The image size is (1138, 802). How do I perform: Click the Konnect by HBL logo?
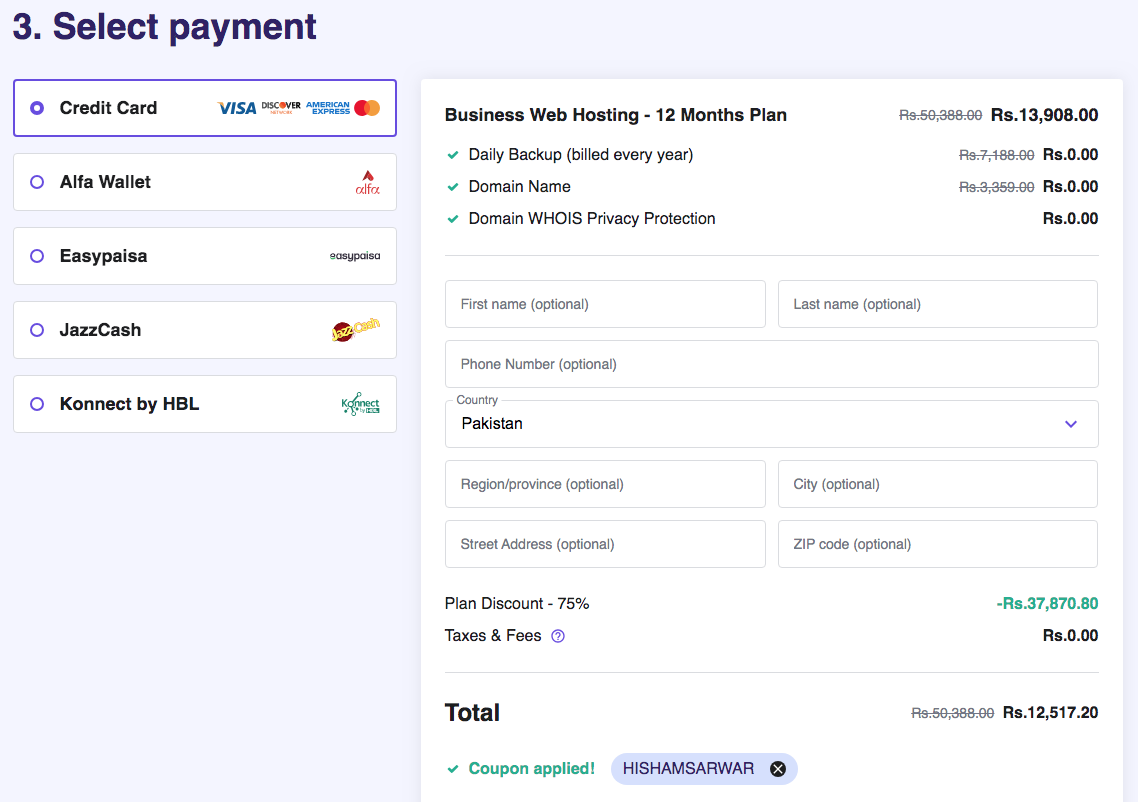(360, 404)
